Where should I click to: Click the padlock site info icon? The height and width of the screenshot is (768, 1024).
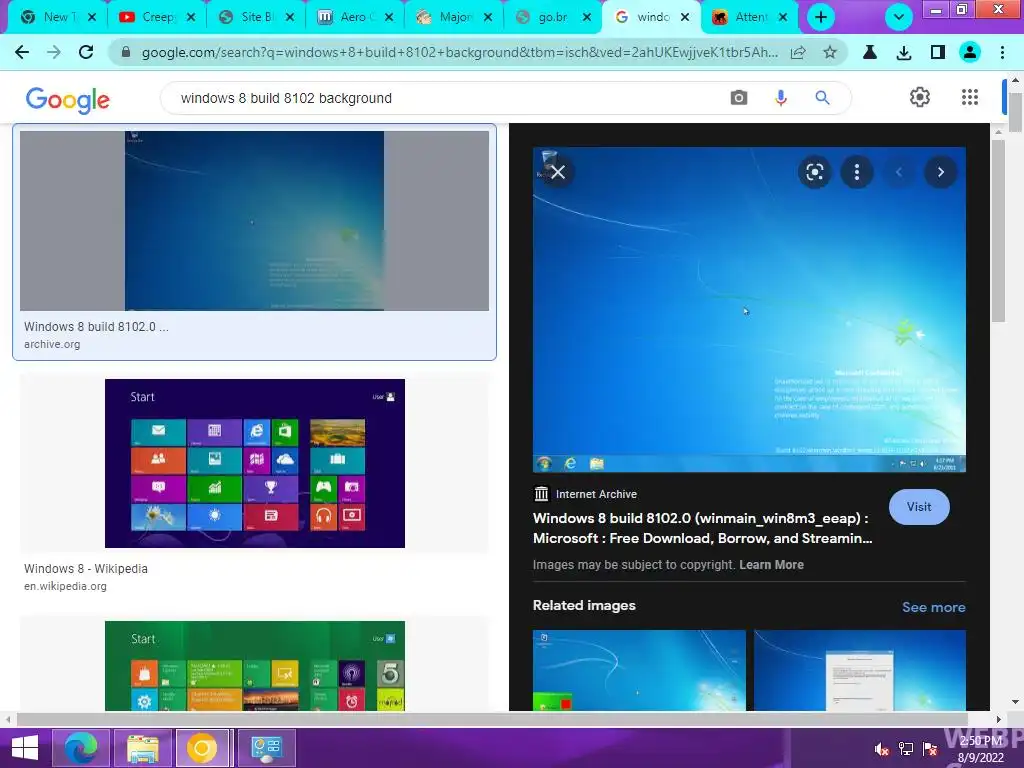[126, 52]
